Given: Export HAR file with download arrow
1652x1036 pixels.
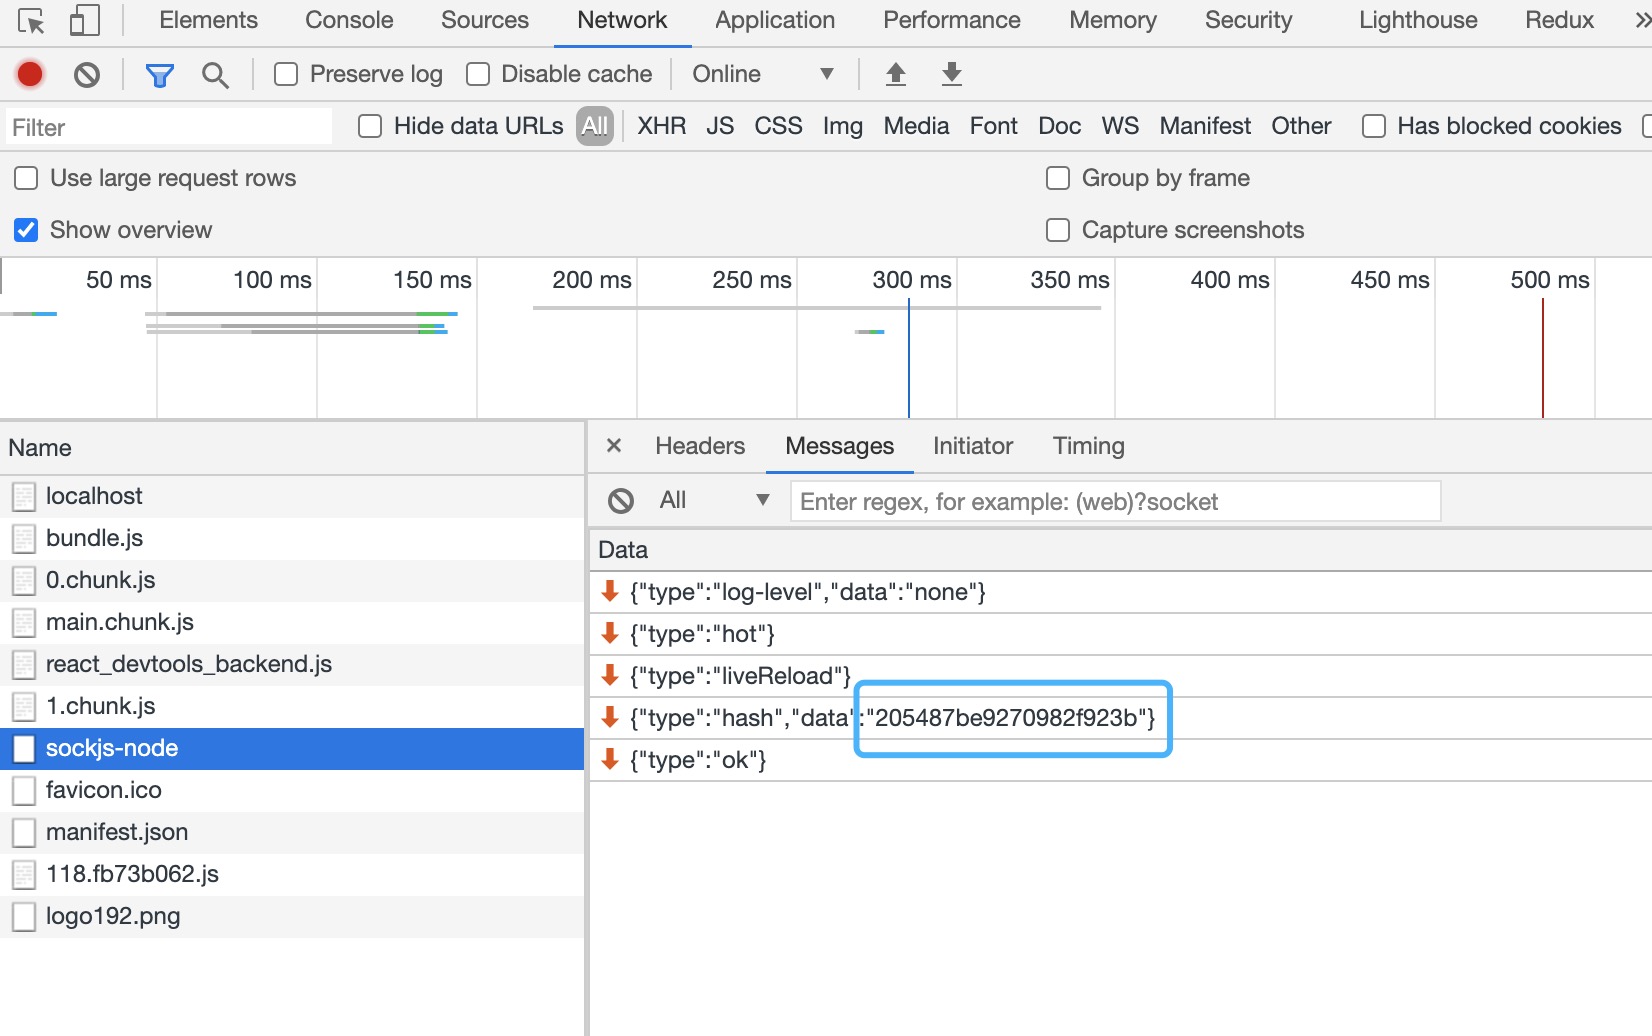Looking at the screenshot, I should [952, 74].
